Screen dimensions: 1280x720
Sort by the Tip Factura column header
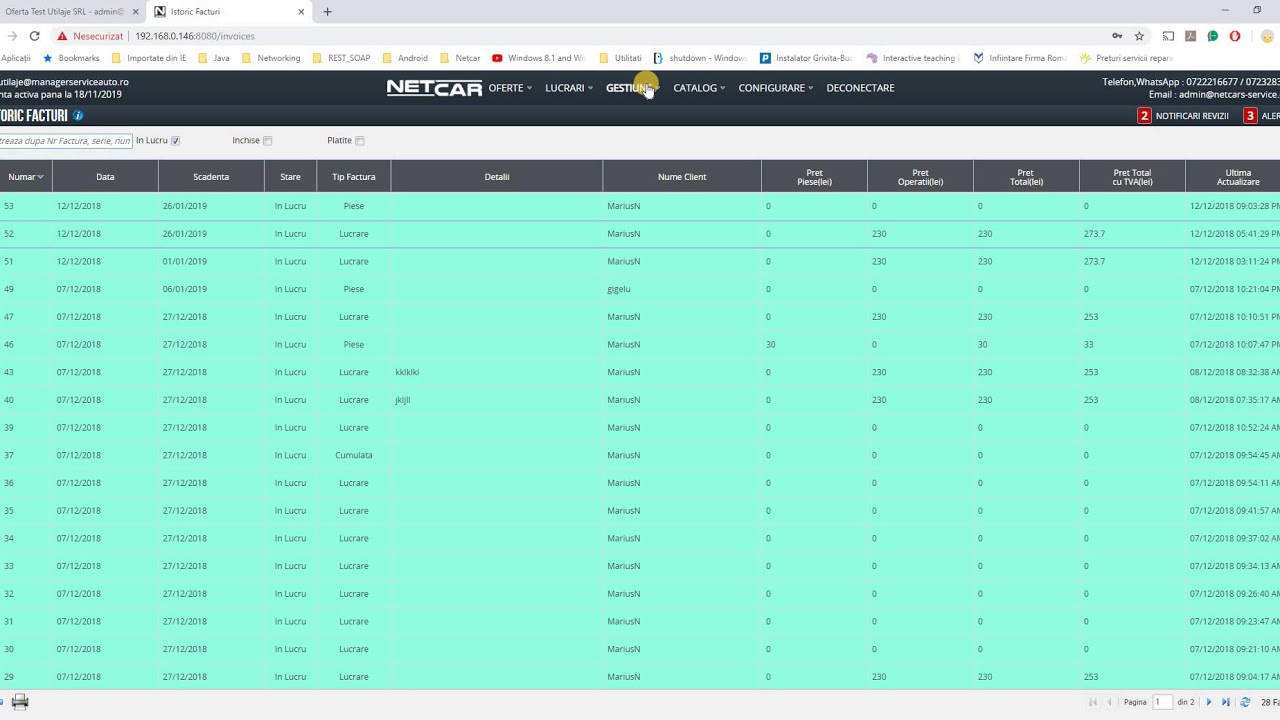pos(354,177)
